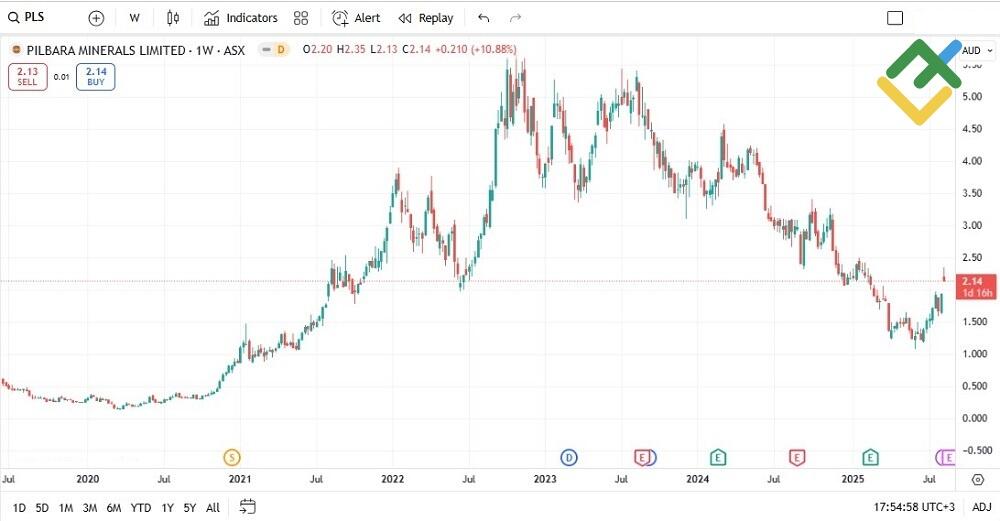
Task: Open the layout square icon
Action: tap(895, 18)
